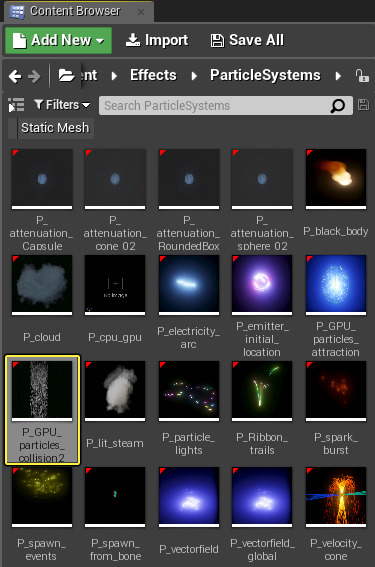Select P_attenuation_Capsule asset thumbnail
Image resolution: width=375 pixels, height=567 pixels.
[42, 179]
